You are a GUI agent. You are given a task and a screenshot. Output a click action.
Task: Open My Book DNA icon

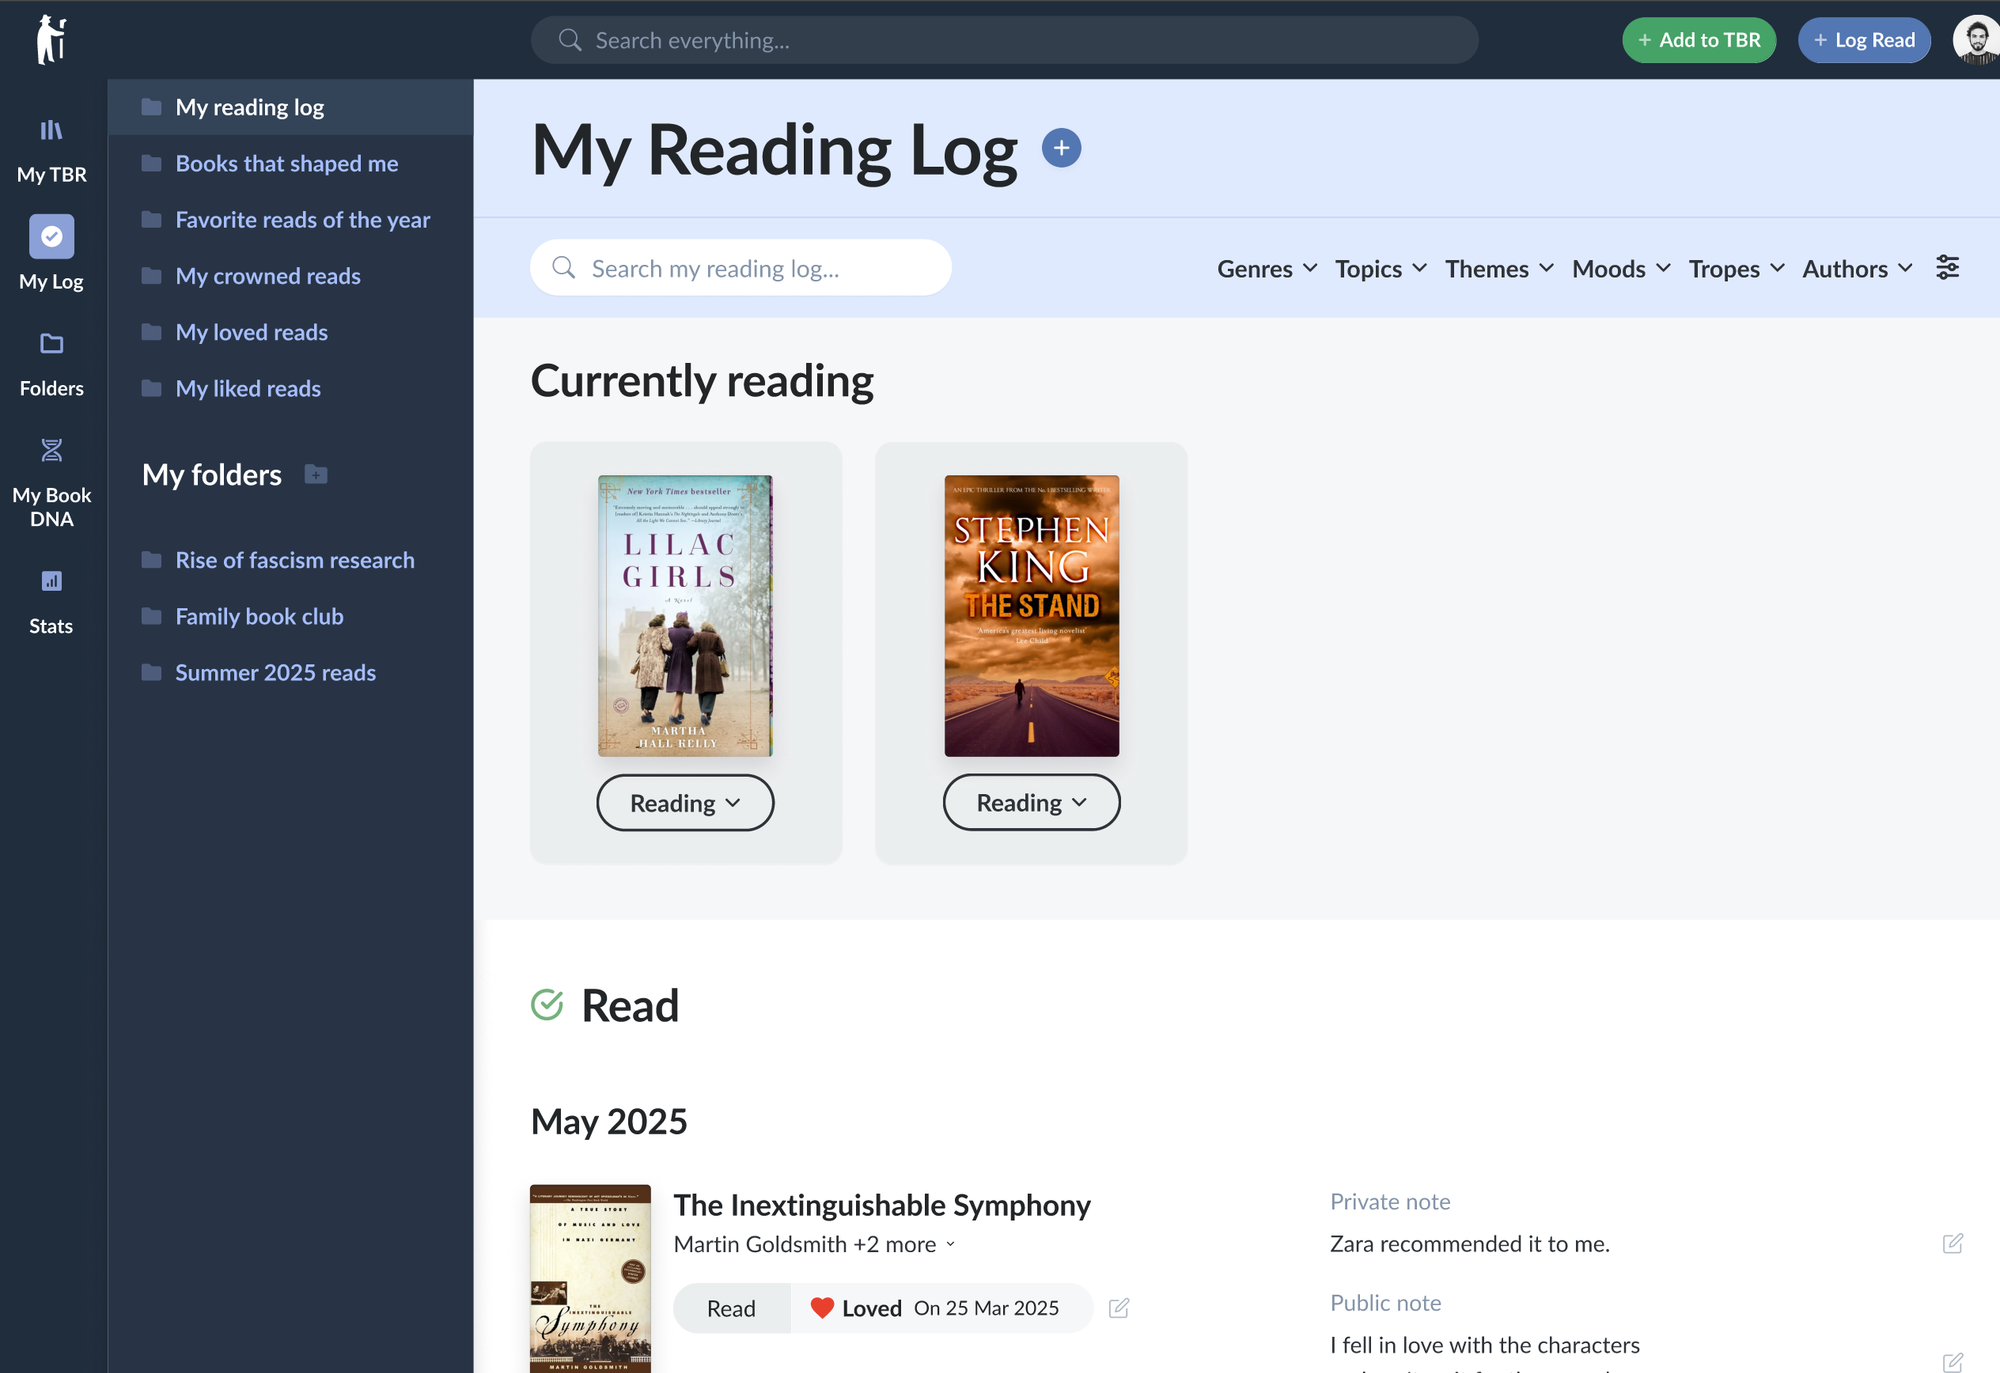(51, 450)
